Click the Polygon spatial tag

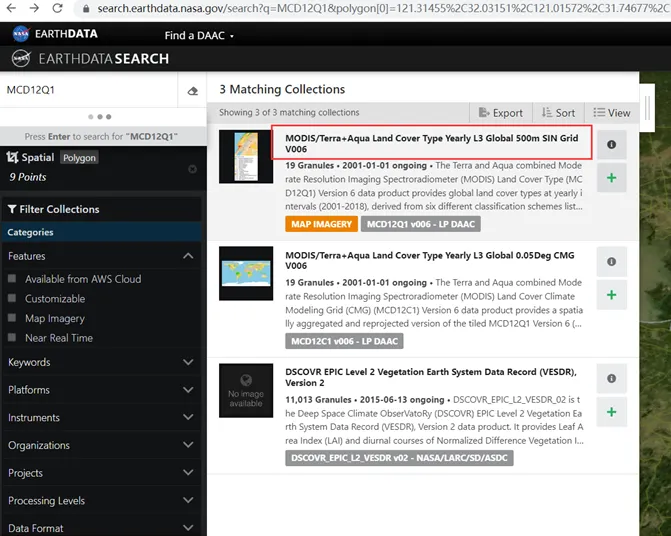tap(80, 157)
